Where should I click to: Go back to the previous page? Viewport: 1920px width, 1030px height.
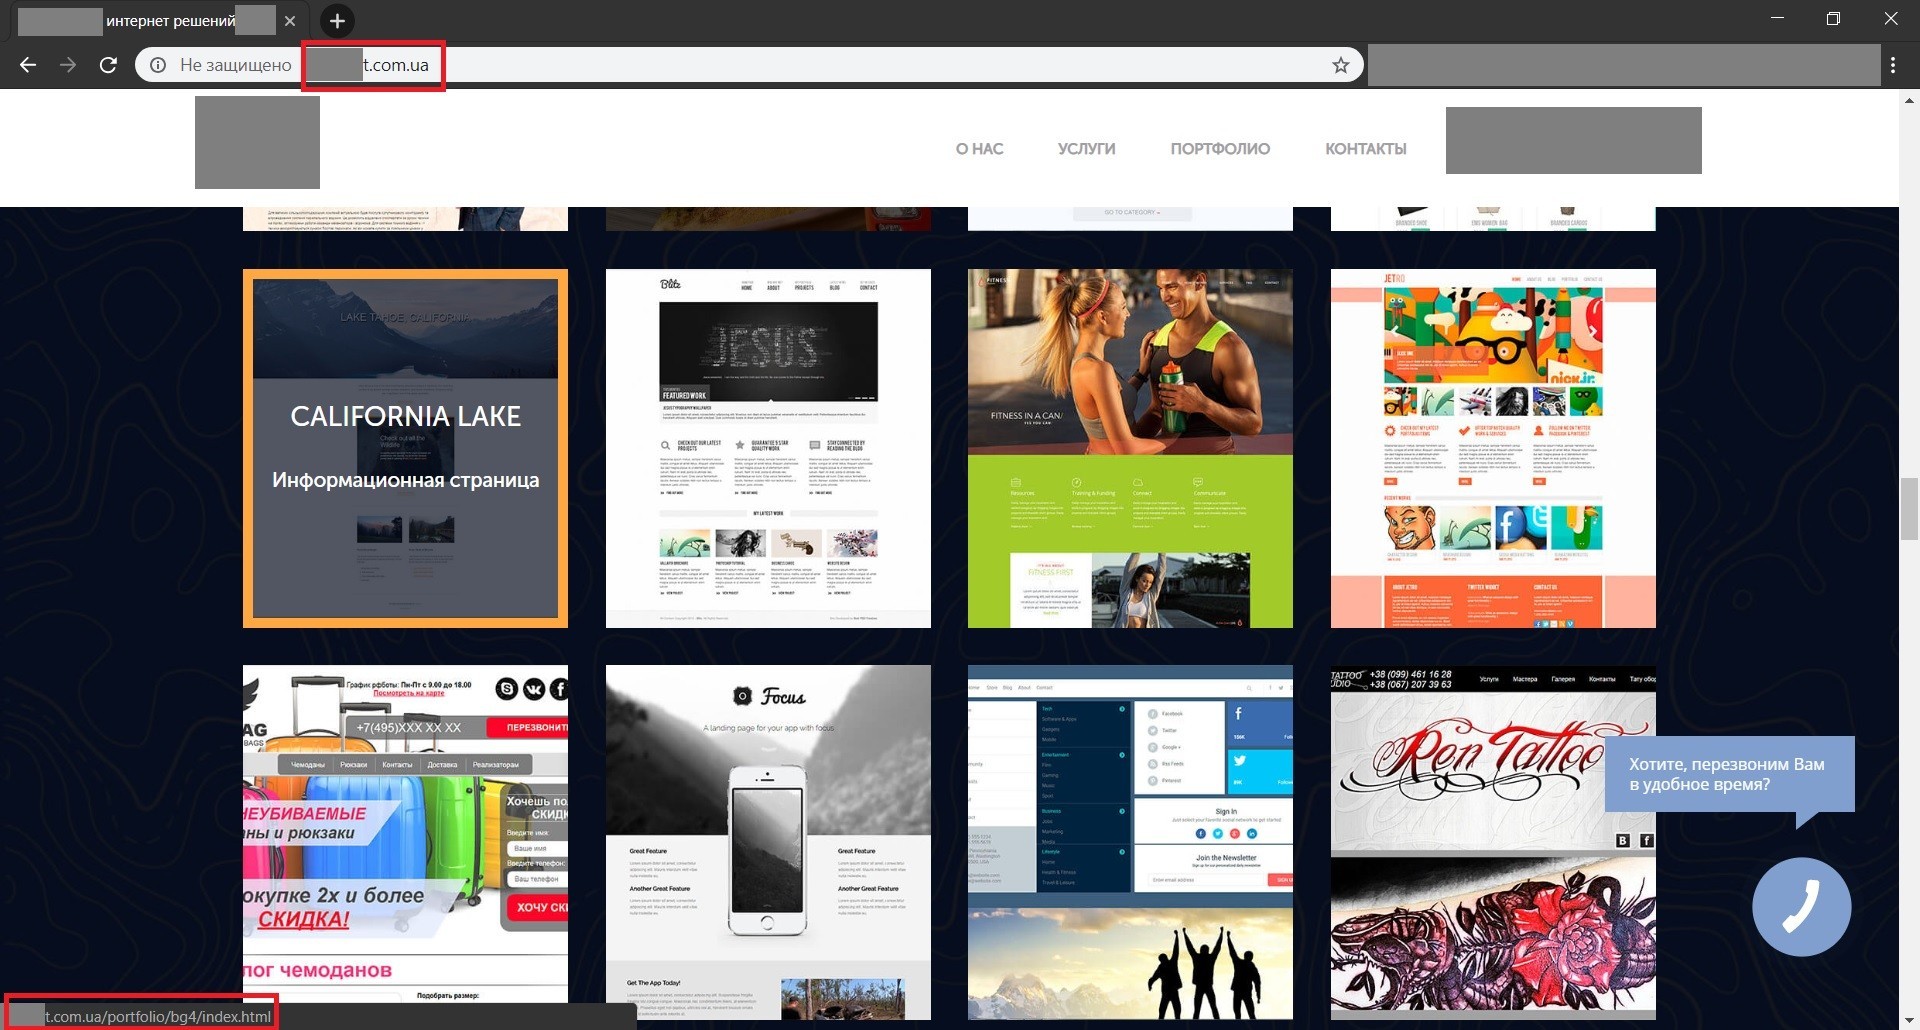pos(28,65)
